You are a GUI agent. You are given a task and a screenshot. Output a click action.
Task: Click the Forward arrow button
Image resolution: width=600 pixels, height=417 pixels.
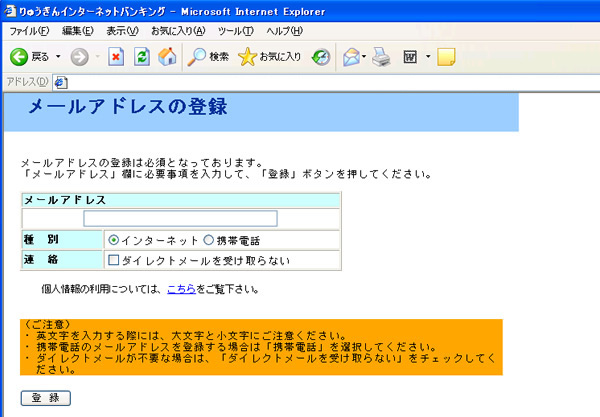coord(79,57)
